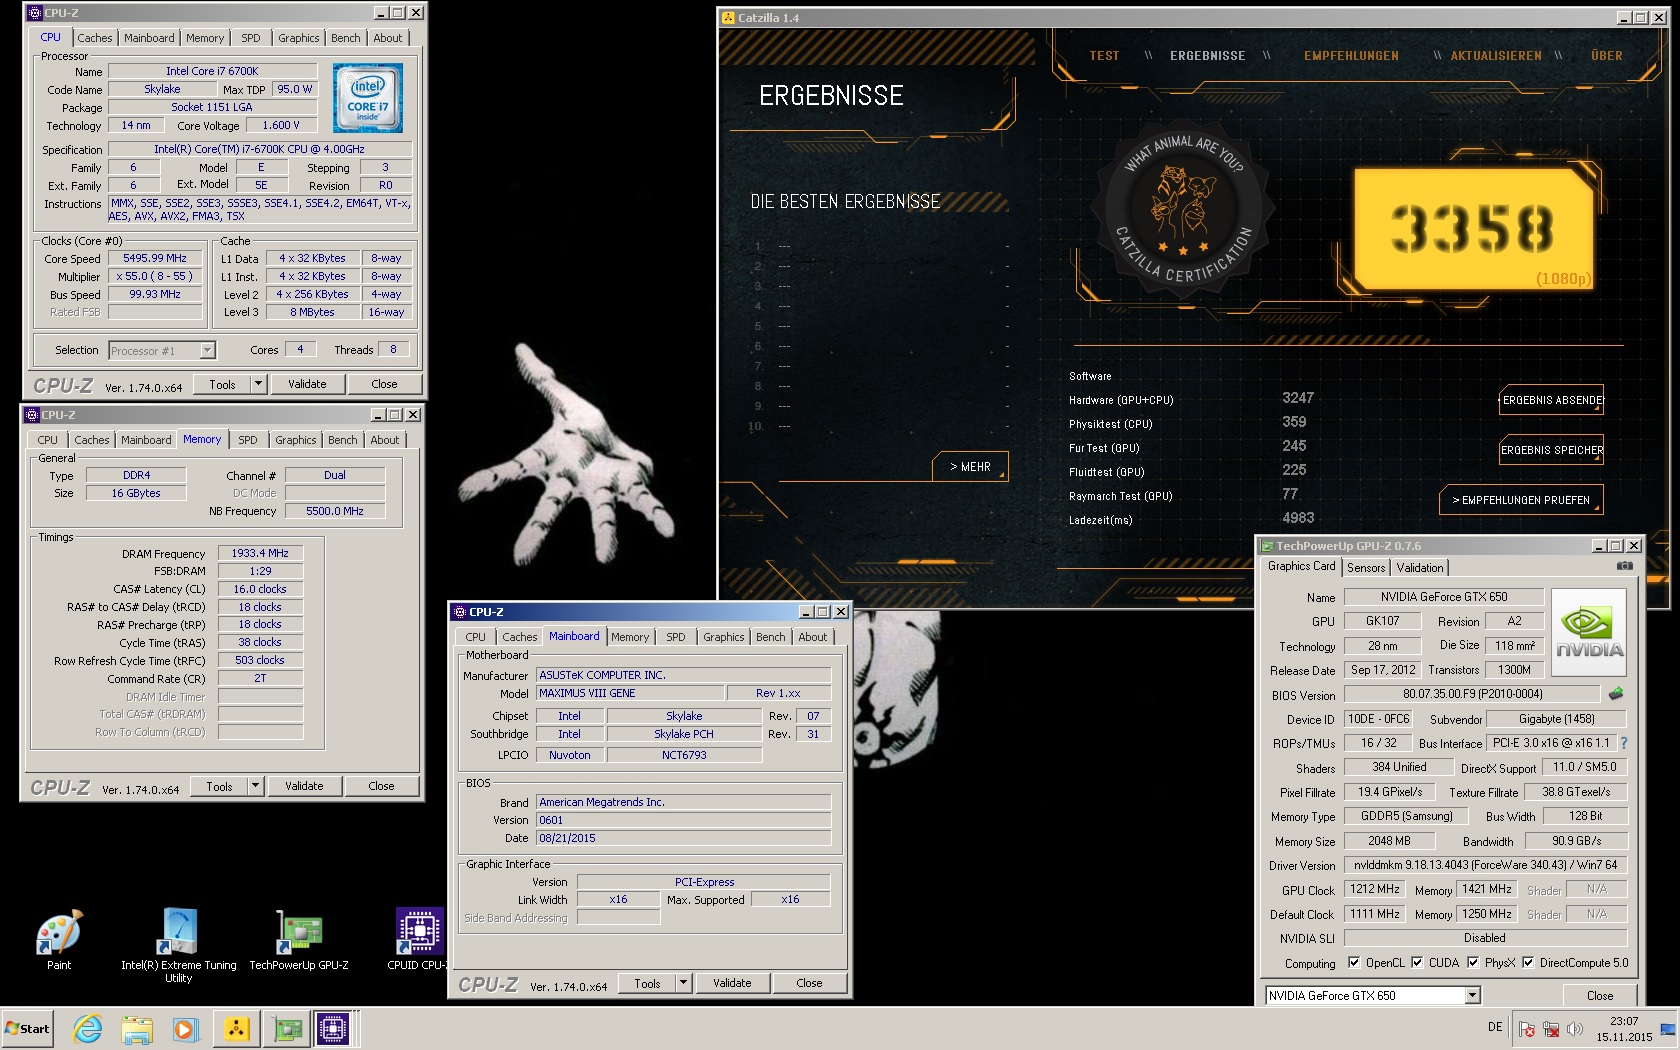
Task: Click Validate in Mainboard CPU-Z window
Action: coord(732,983)
